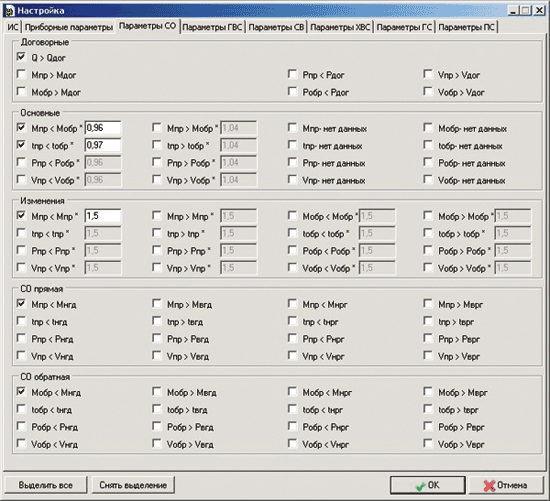Screen dimensions: 550x501
Task: Click the Настройка title bar app icon
Action: coord(10,11)
